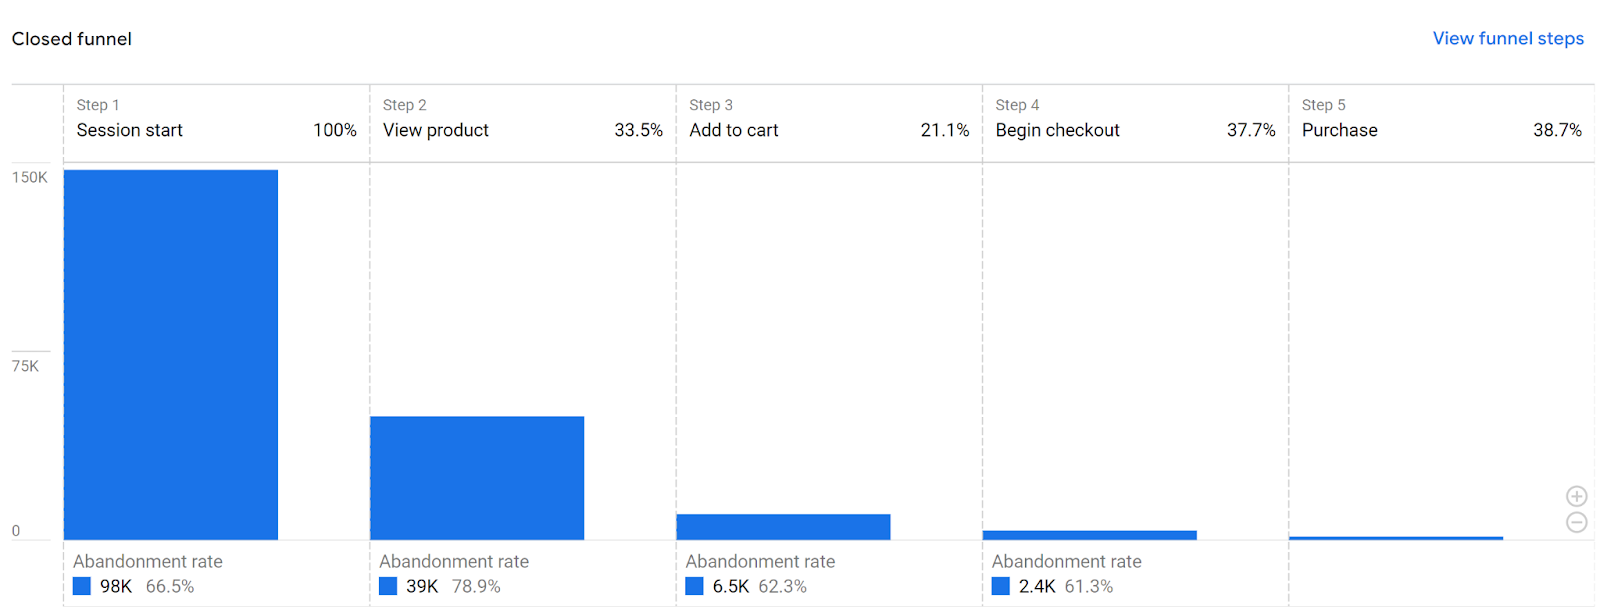Screen dimensions: 1600x613
Task: Select the Begin checkout bar
Action: point(1090,535)
